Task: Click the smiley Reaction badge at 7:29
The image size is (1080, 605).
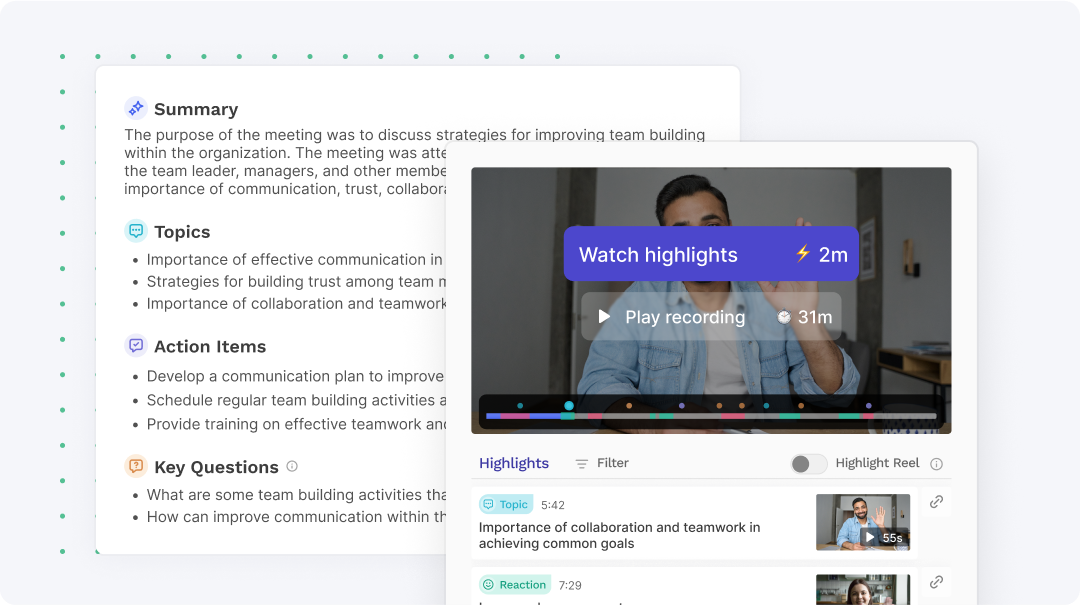Action: [514, 584]
